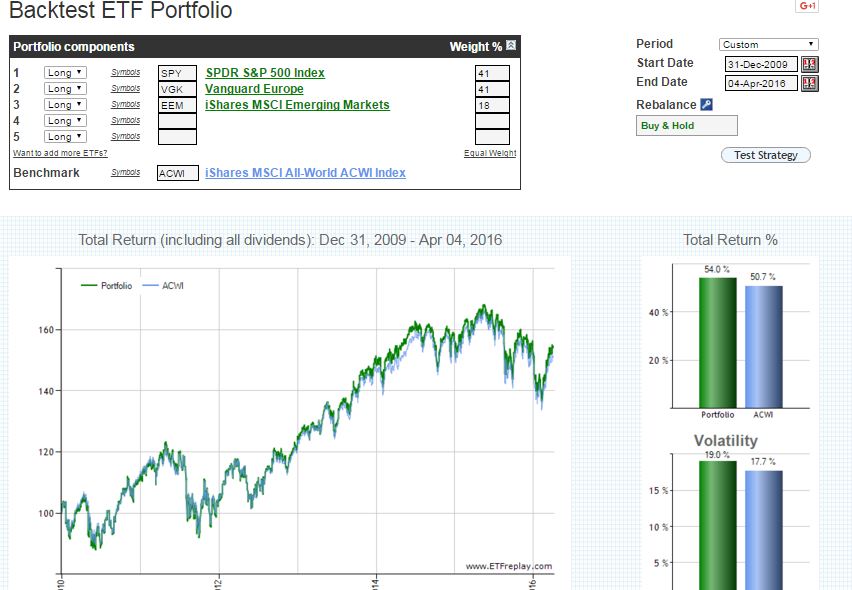The image size is (852, 590).
Task: Click the Equal Weight link
Action: [x=490, y=153]
